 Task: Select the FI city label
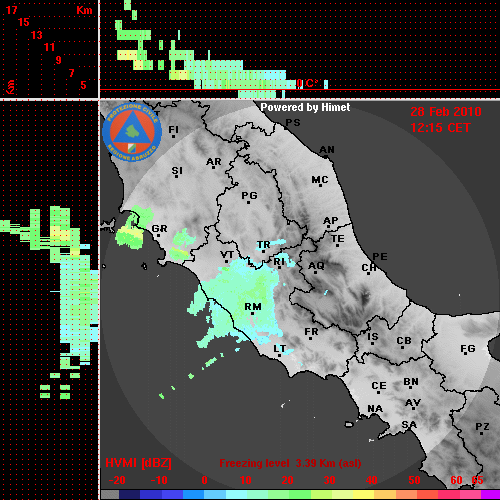pos(173,129)
